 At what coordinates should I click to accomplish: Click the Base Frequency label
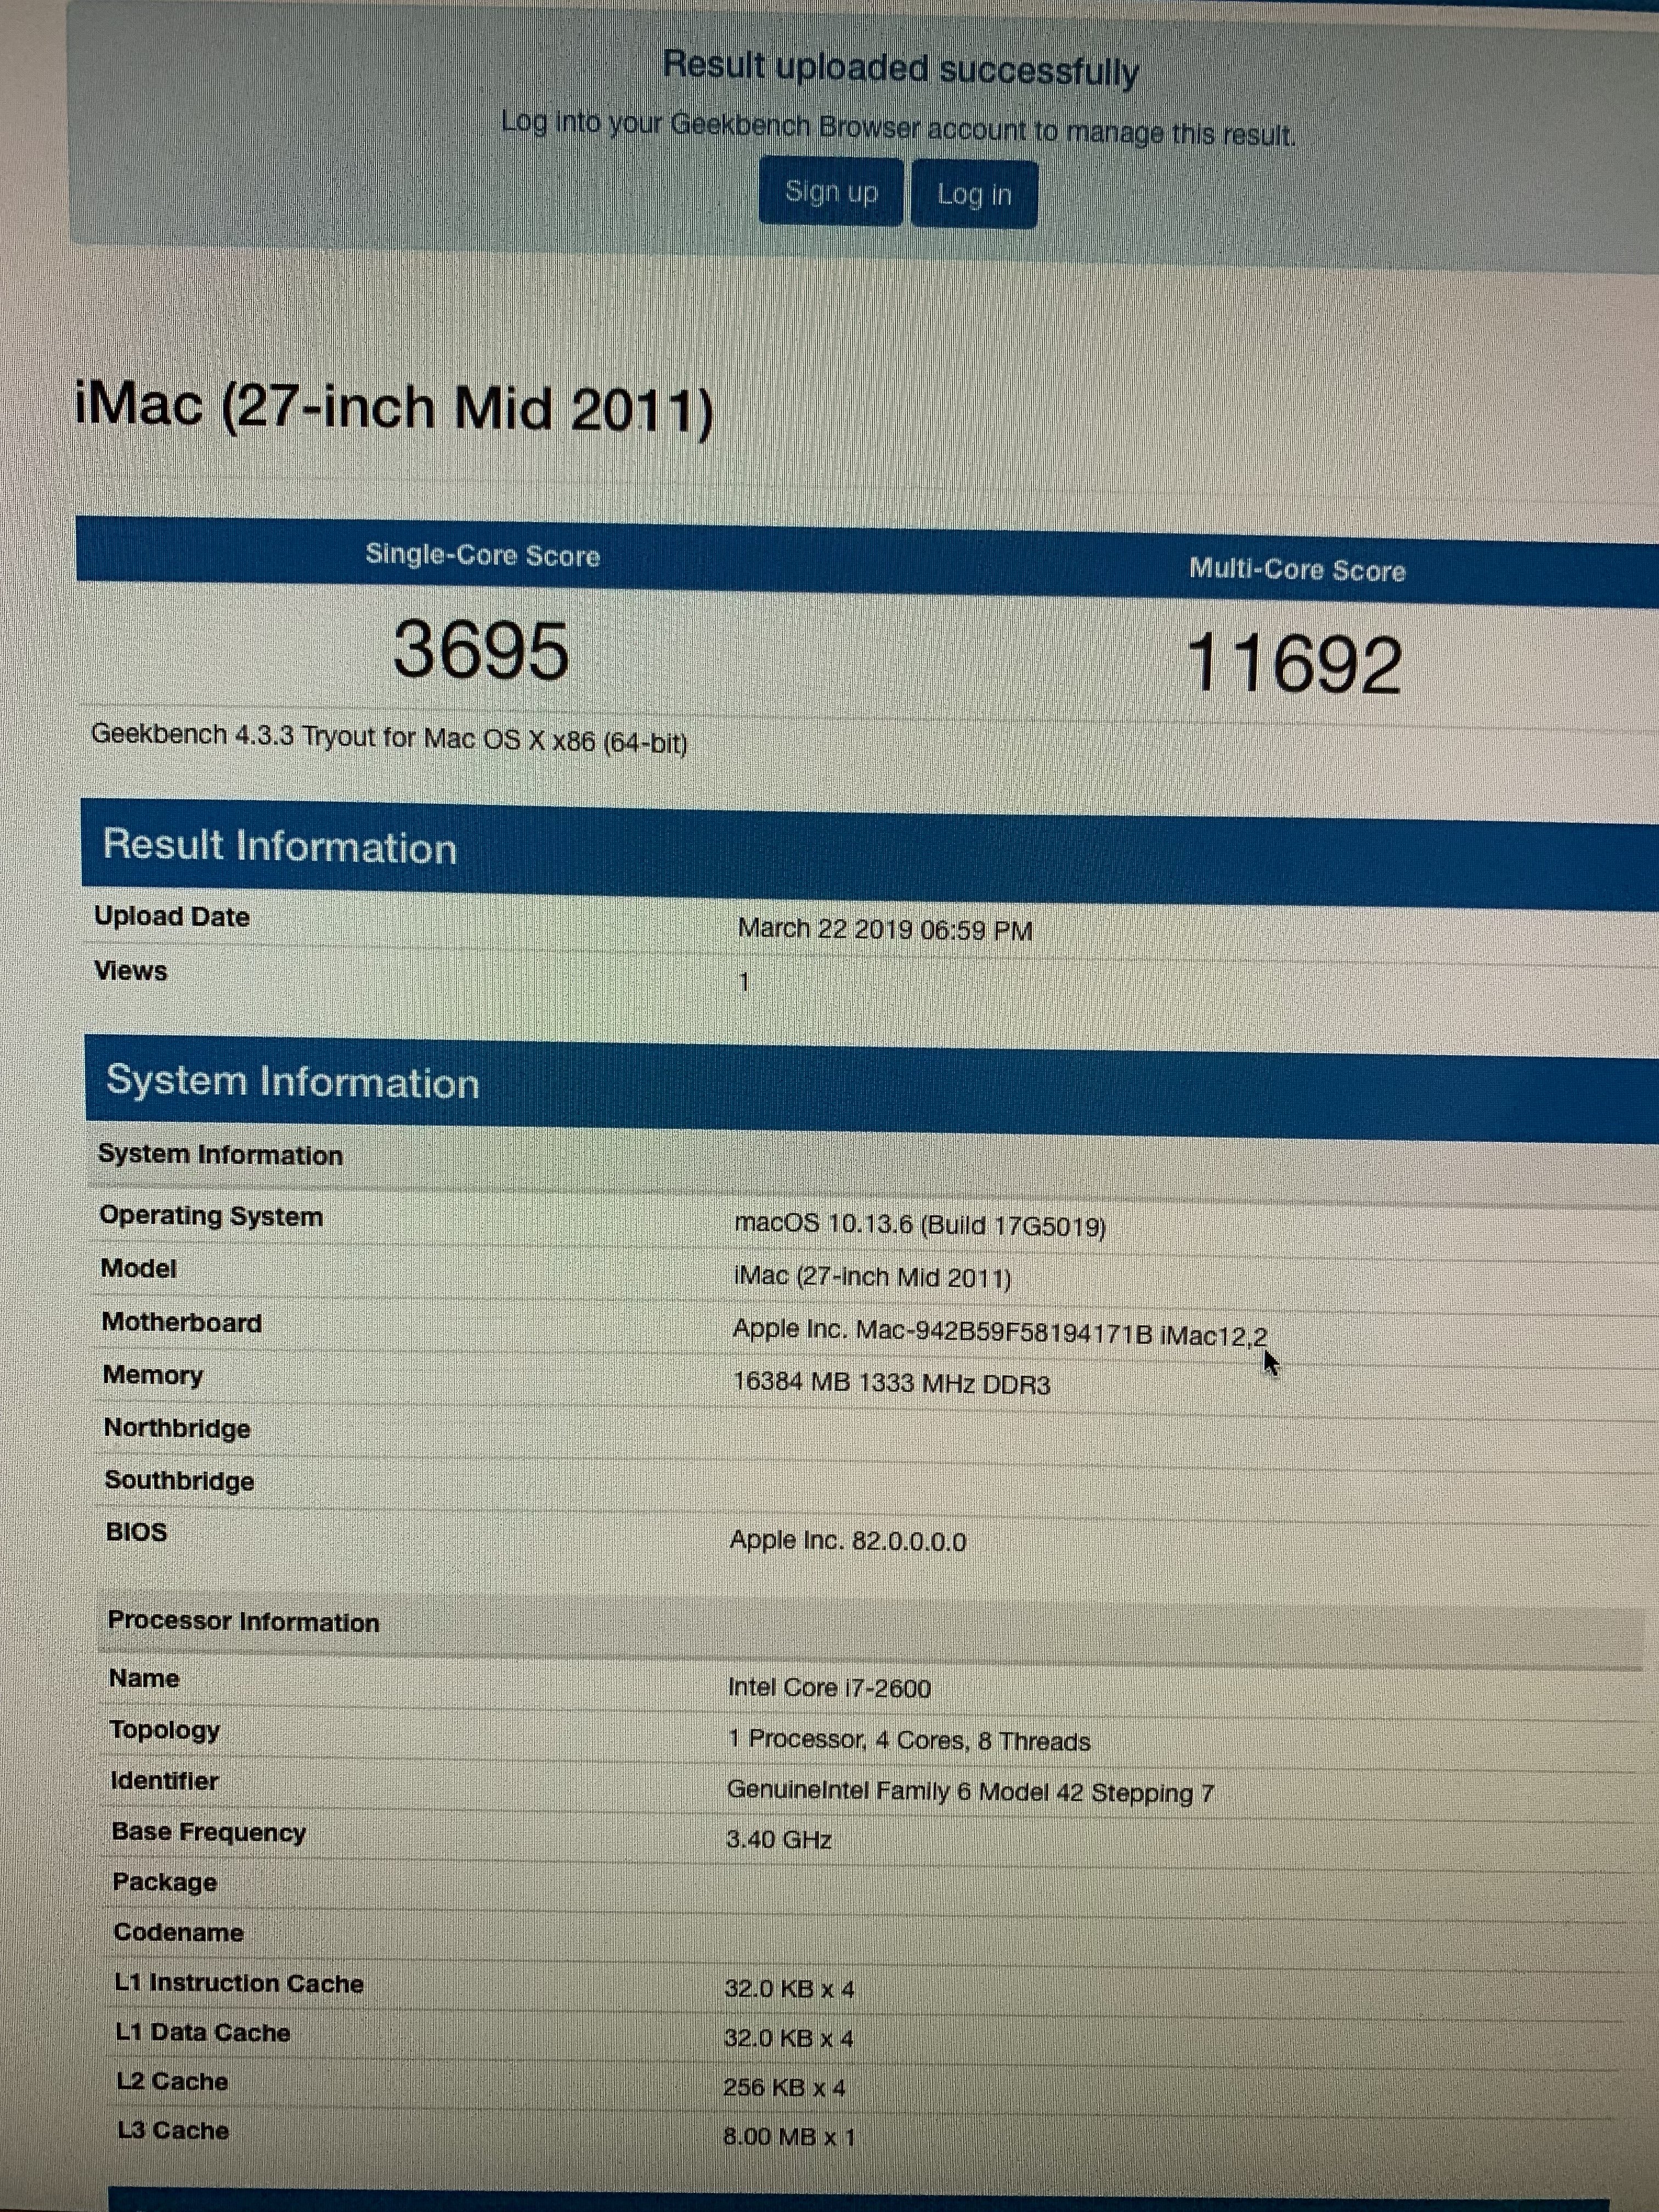[209, 1832]
